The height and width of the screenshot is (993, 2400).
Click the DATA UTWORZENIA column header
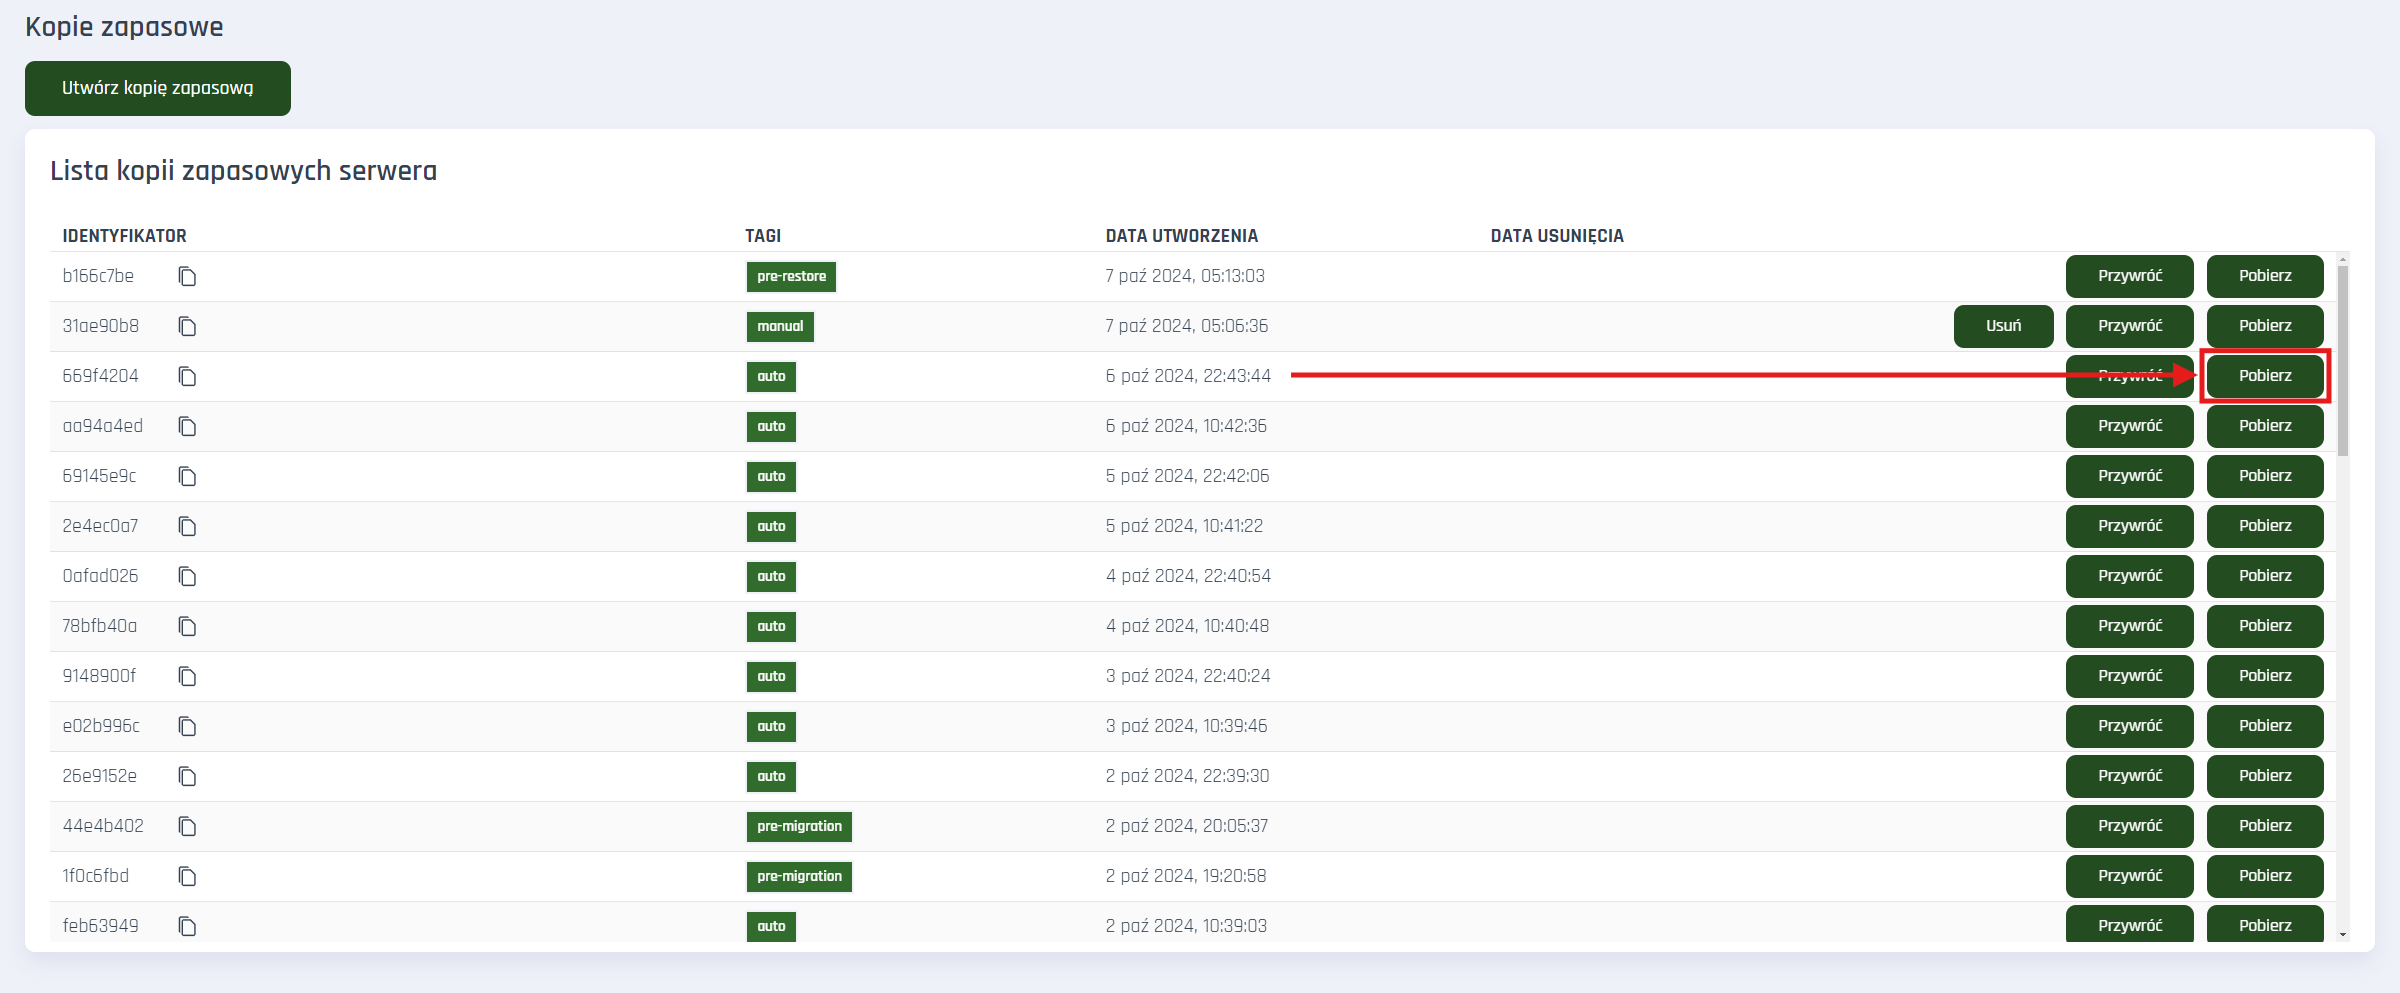pyautogui.click(x=1181, y=236)
